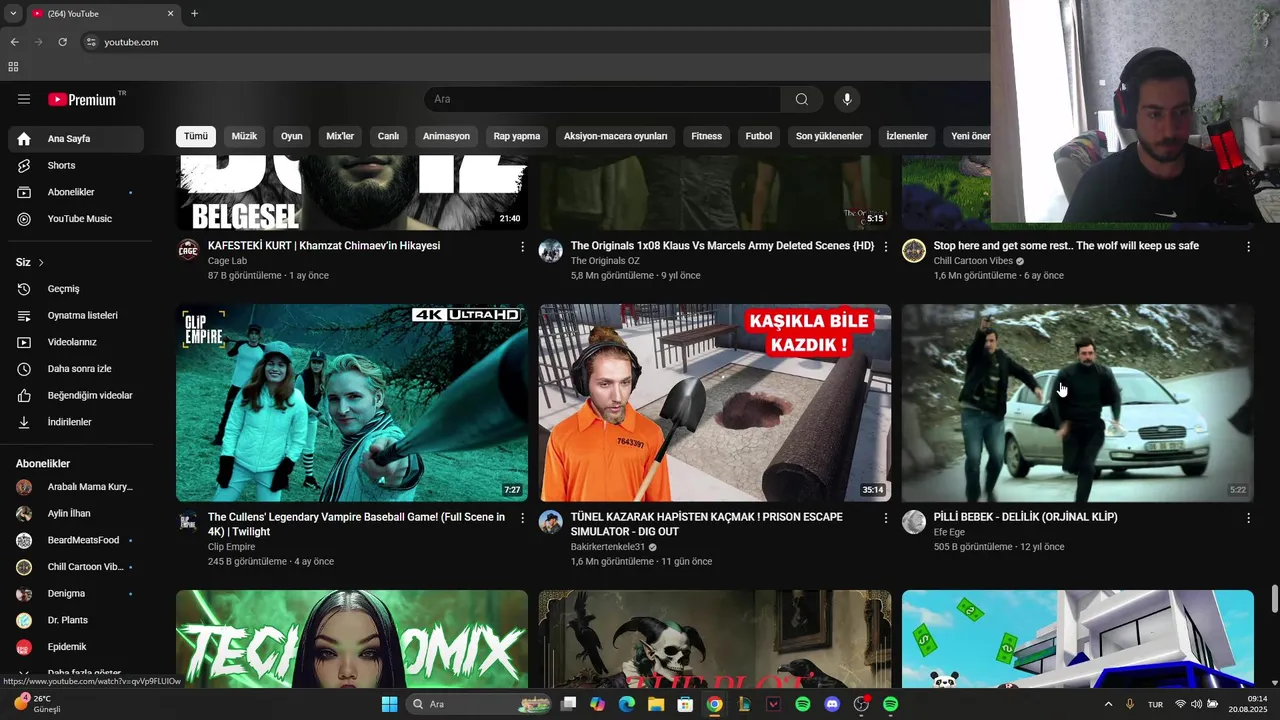The width and height of the screenshot is (1280, 720).
Task: Open more options for TÜNEL KAZARAK video
Action: tap(885, 518)
